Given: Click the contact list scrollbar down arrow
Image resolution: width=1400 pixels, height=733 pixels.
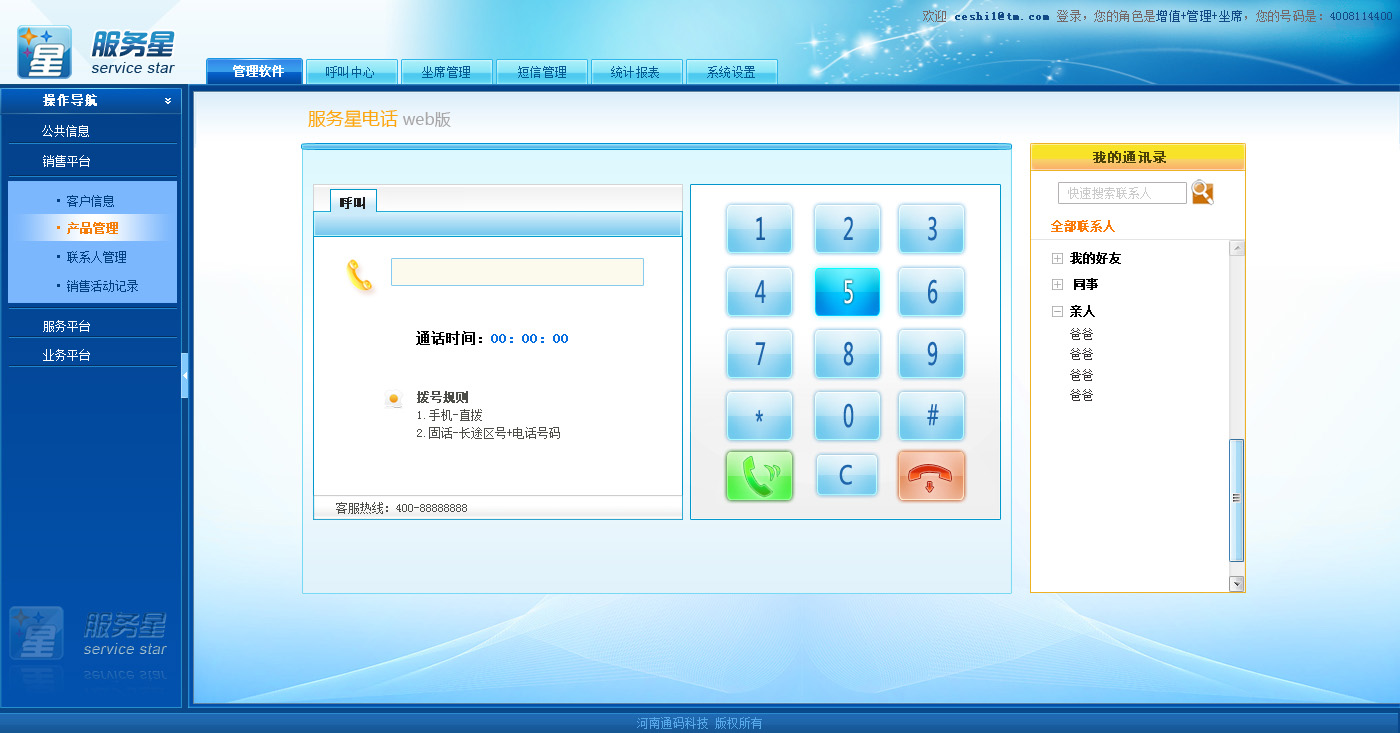Looking at the screenshot, I should 1237,584.
